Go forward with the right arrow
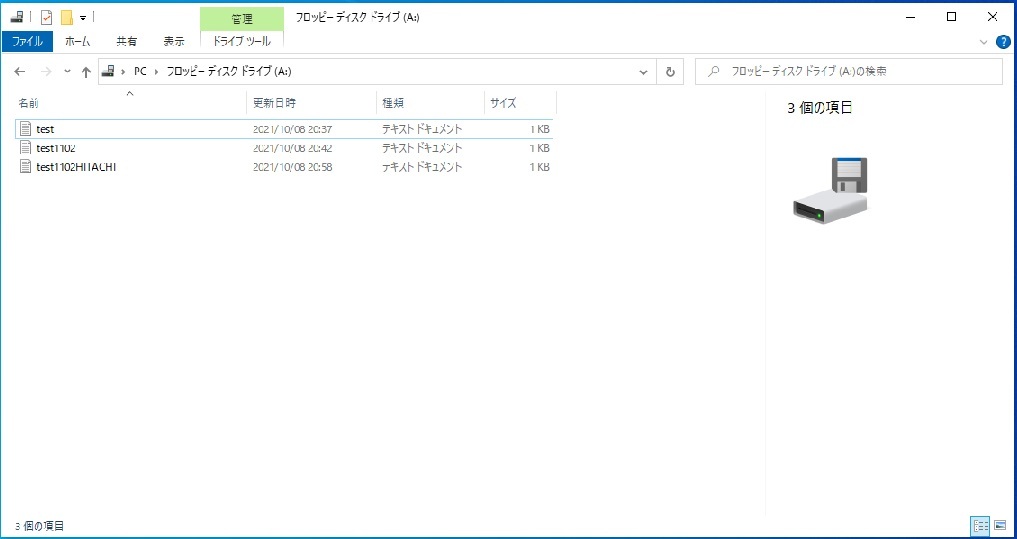1017x539 pixels. (x=45, y=72)
